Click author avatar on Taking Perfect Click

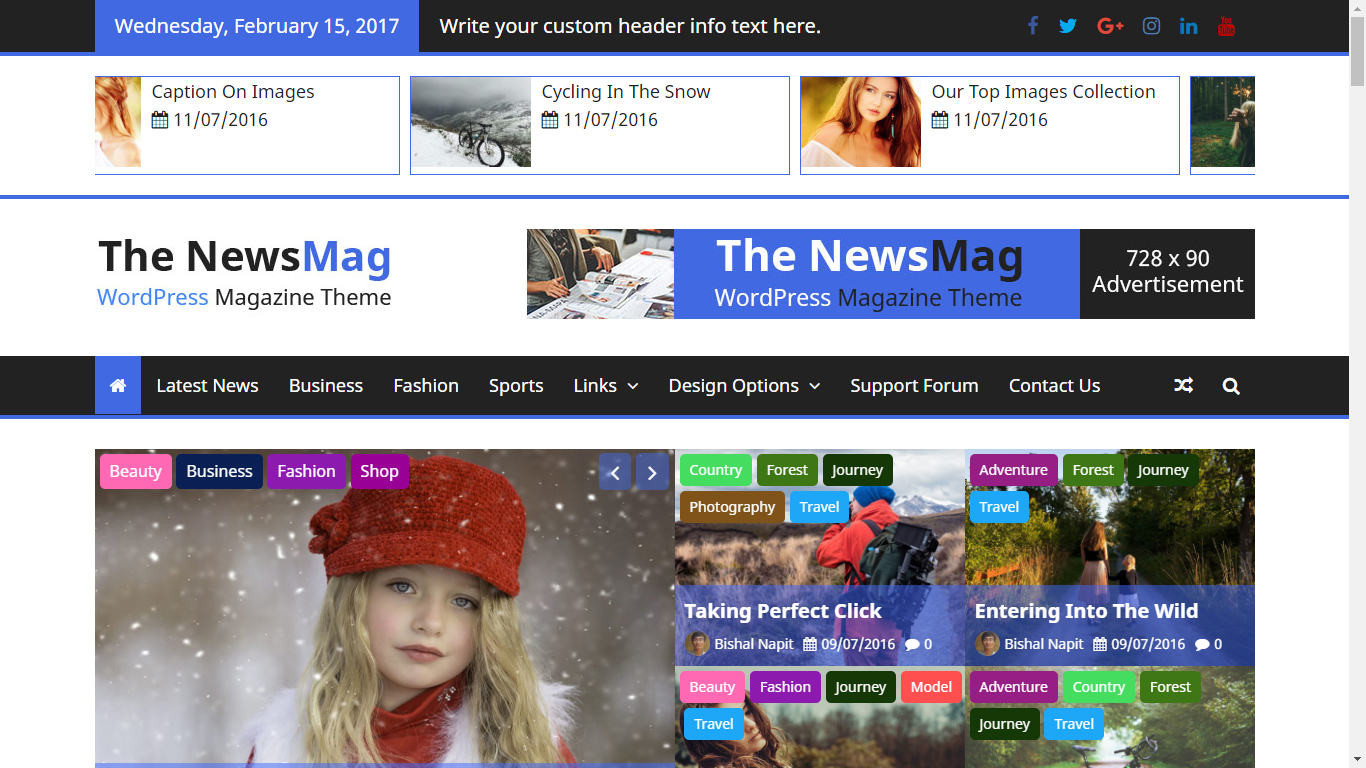point(697,644)
